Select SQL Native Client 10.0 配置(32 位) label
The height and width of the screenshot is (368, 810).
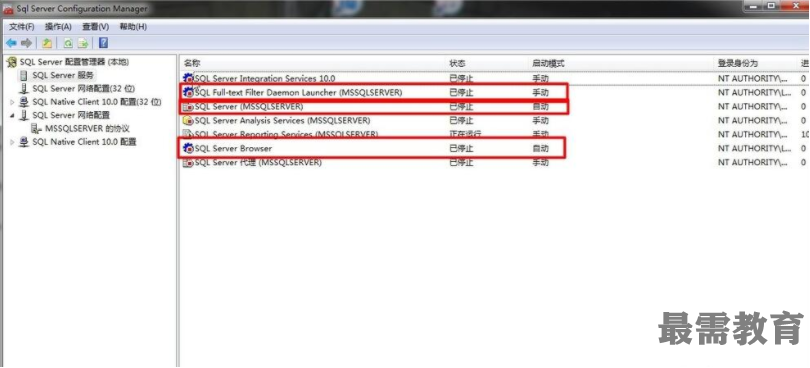click(x=97, y=102)
